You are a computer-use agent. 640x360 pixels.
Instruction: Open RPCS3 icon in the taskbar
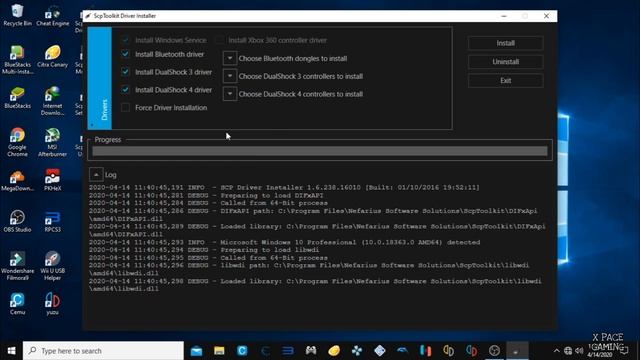pos(288,351)
